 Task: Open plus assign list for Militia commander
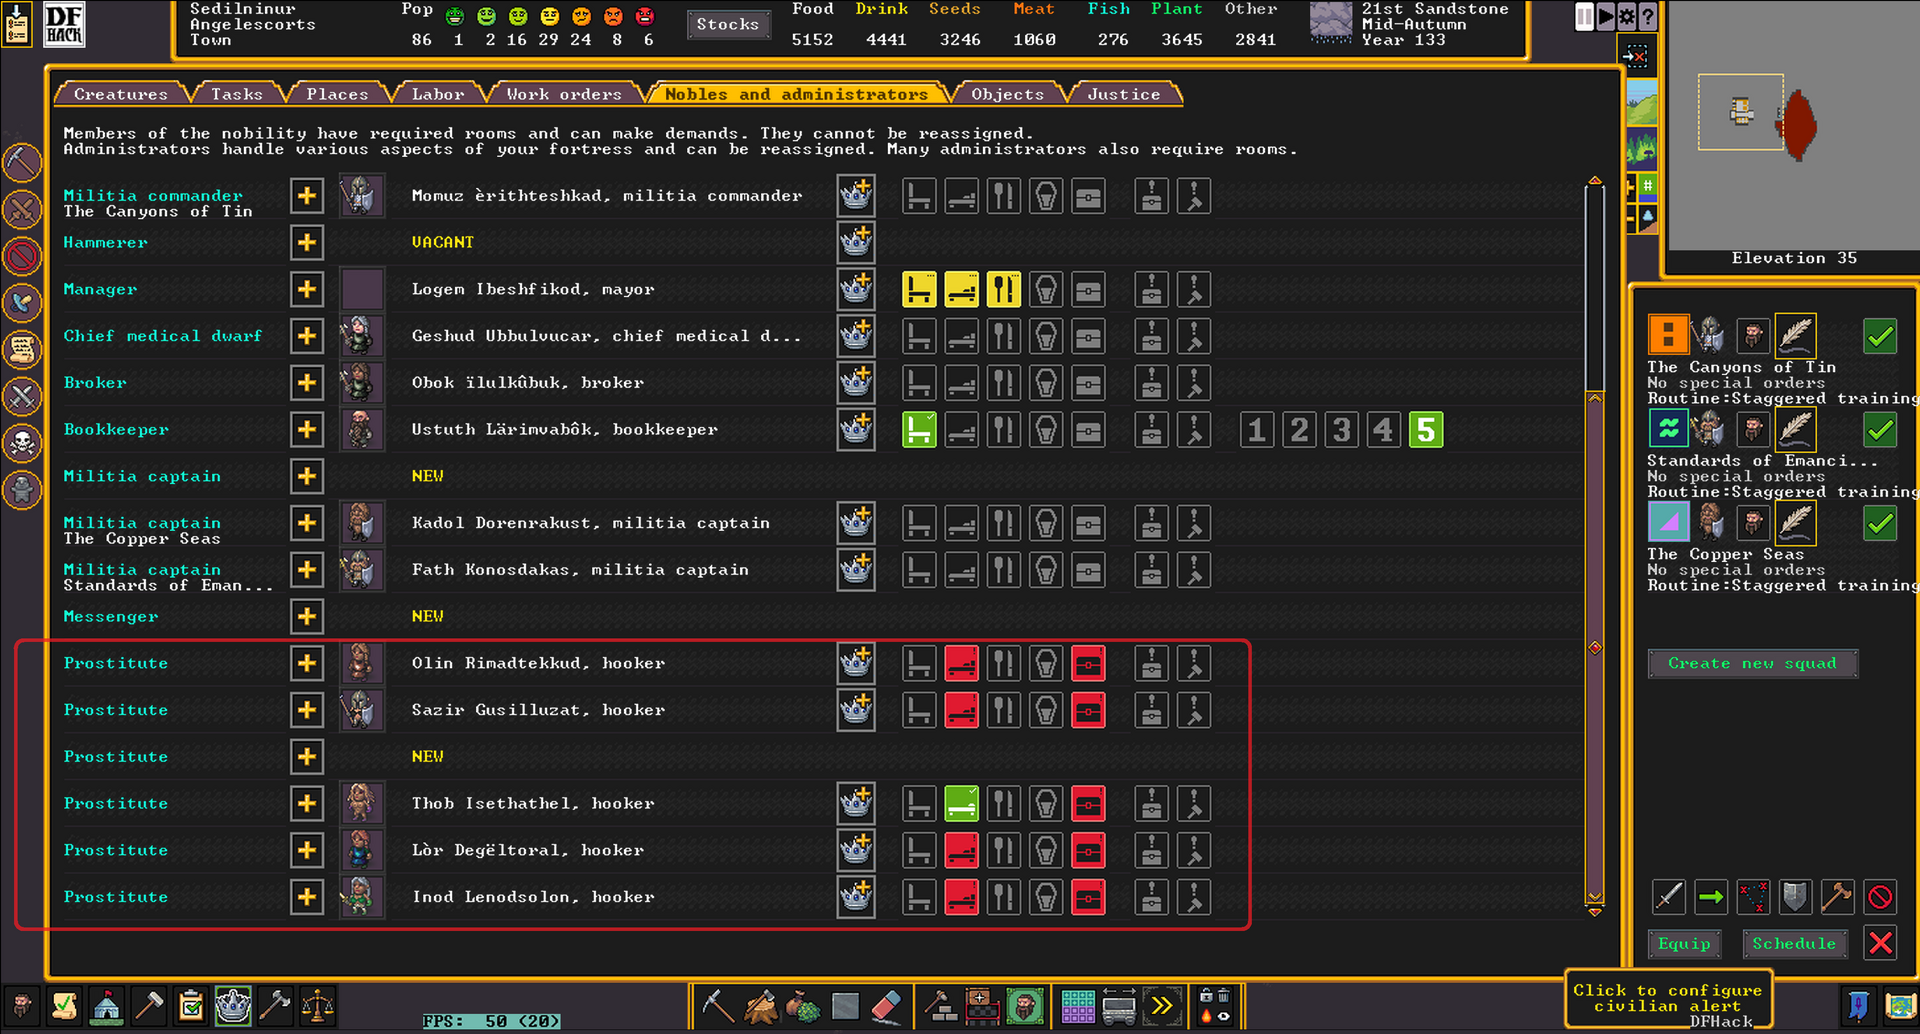coord(307,195)
